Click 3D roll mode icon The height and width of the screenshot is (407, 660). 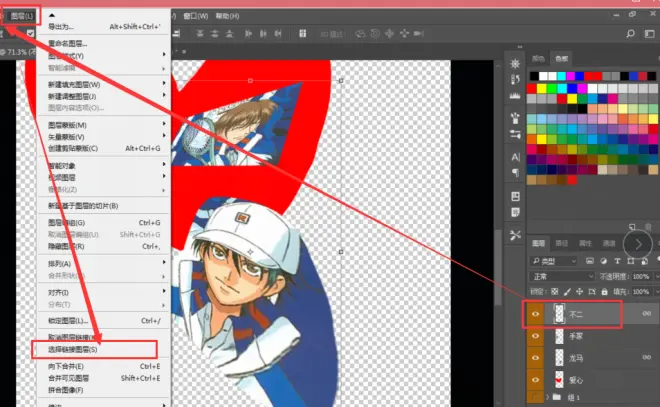point(375,34)
